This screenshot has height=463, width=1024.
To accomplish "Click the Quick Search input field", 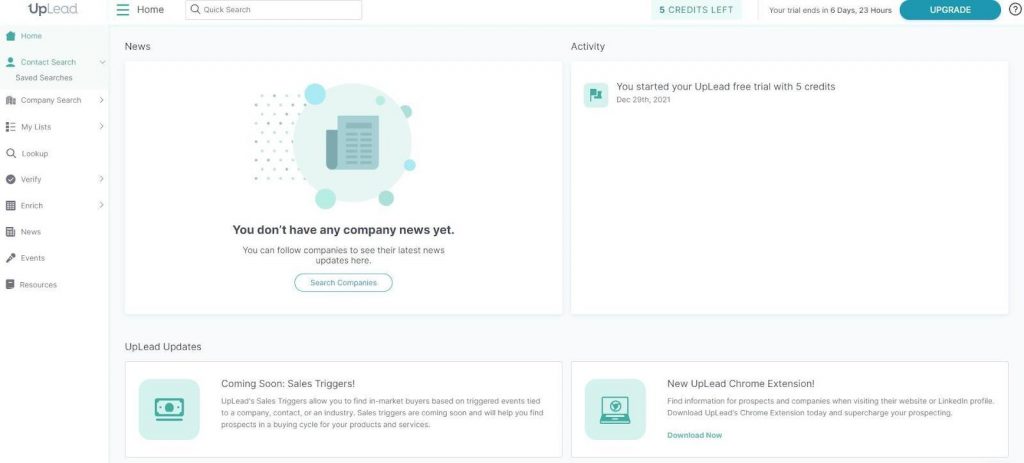I will (x=273, y=10).
